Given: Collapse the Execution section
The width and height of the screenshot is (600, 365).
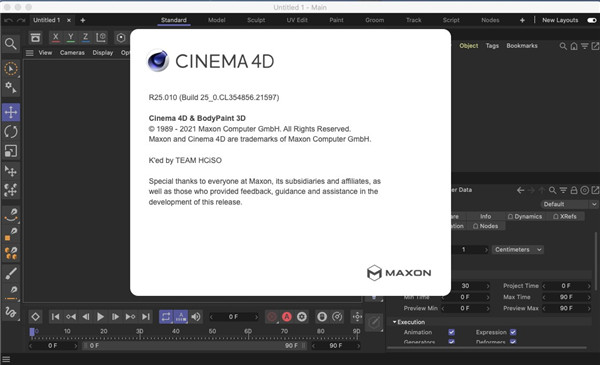Looking at the screenshot, I should coord(395,322).
